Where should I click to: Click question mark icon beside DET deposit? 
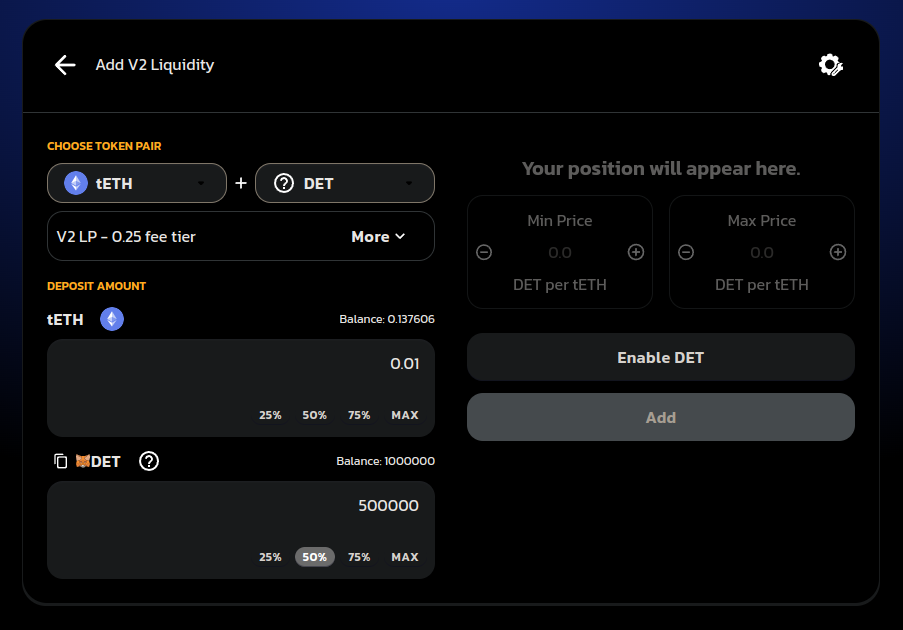pos(149,461)
